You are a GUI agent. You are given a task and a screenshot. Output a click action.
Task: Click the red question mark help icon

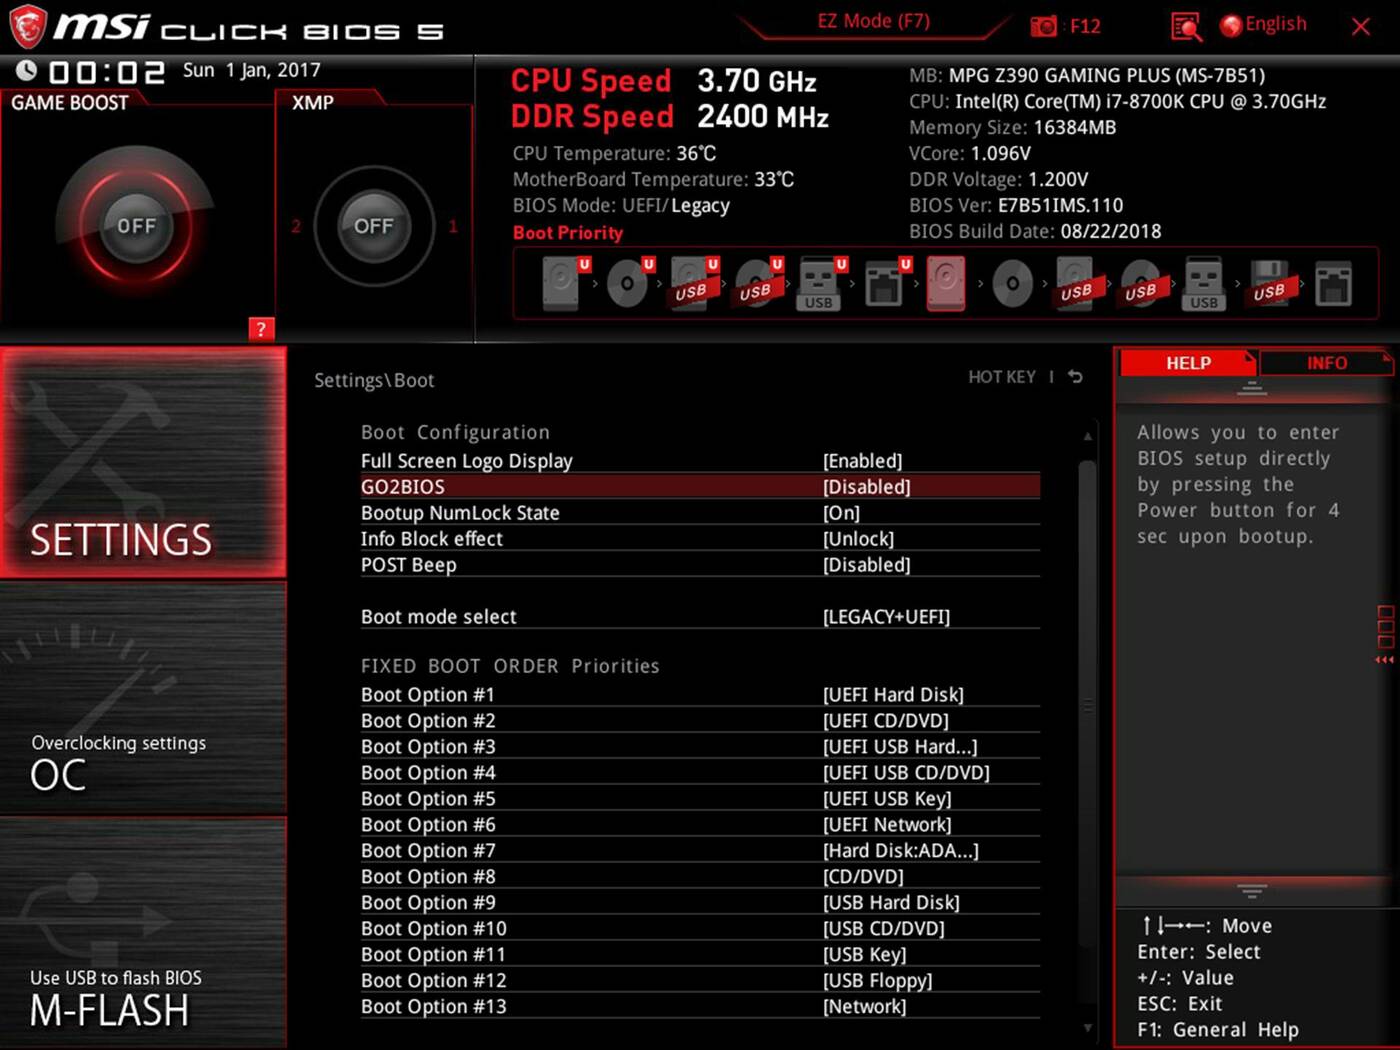[260, 329]
